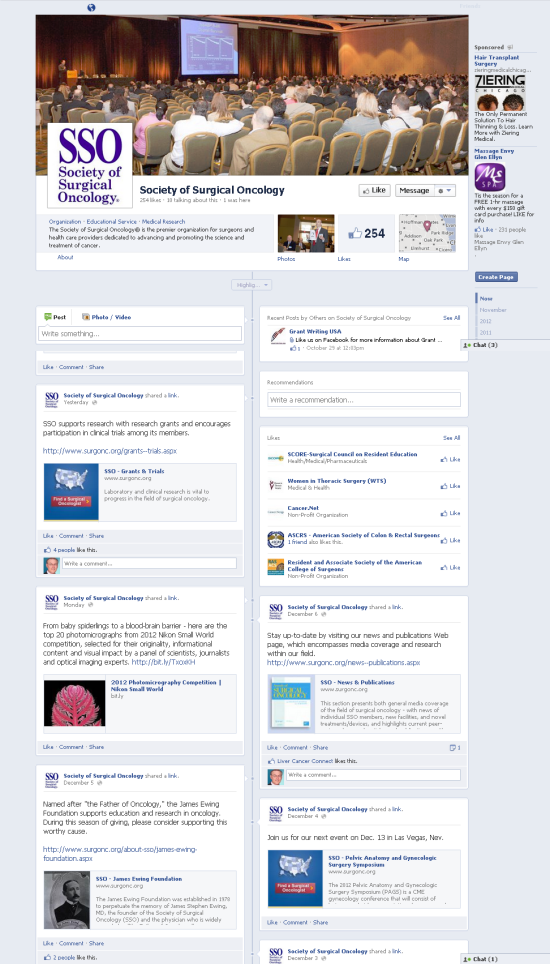This screenshot has height=964, width=550.
Task: Select the Photo / Video tab
Action: tap(106, 317)
